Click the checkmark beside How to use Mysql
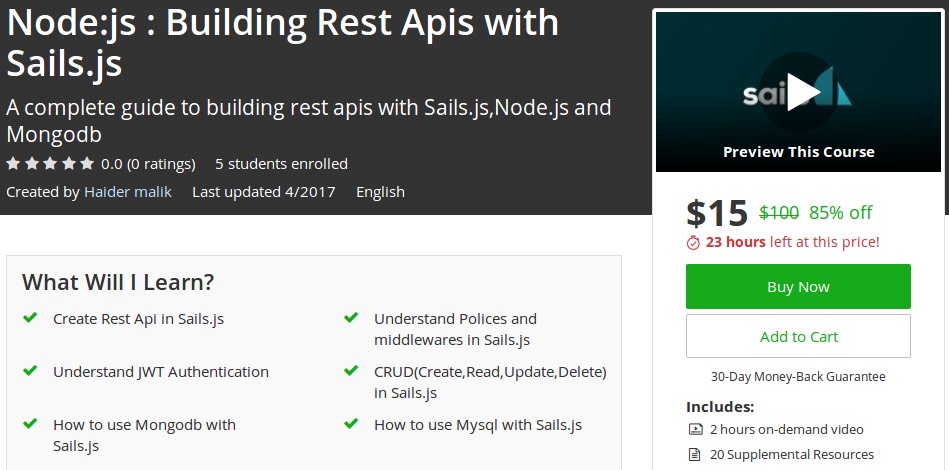Image resolution: width=949 pixels, height=470 pixels. (x=351, y=424)
